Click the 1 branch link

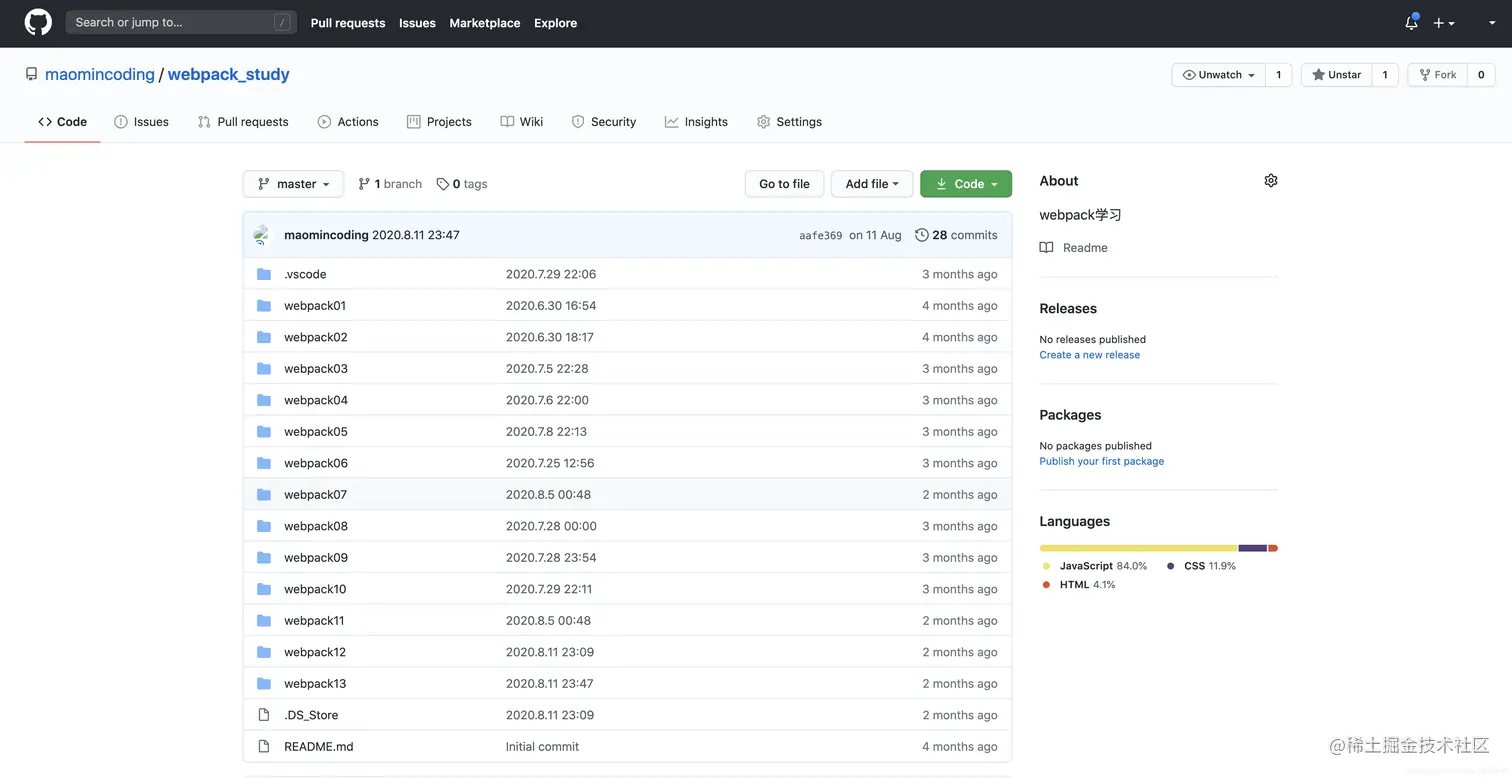[x=390, y=184]
